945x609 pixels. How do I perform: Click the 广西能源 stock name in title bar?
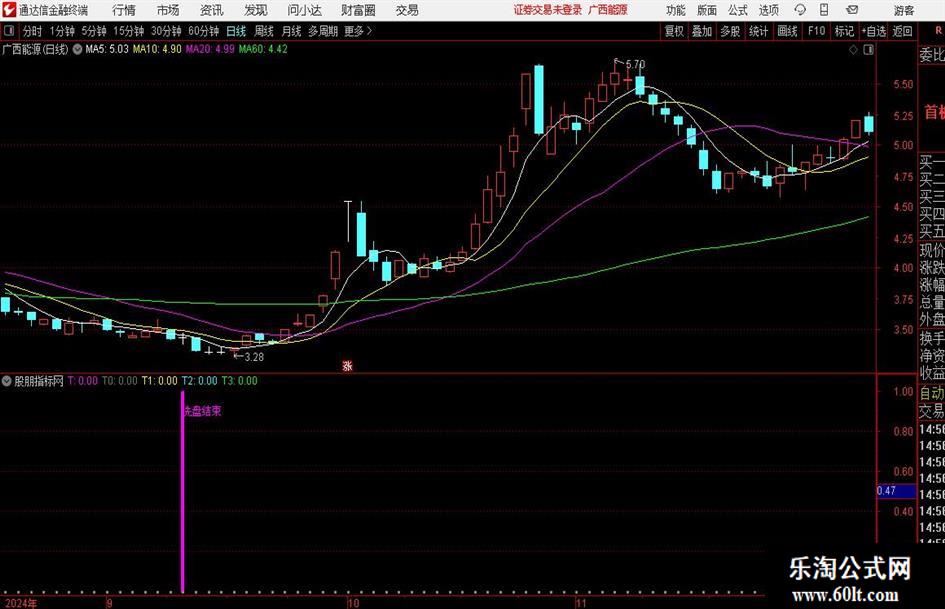pos(608,10)
